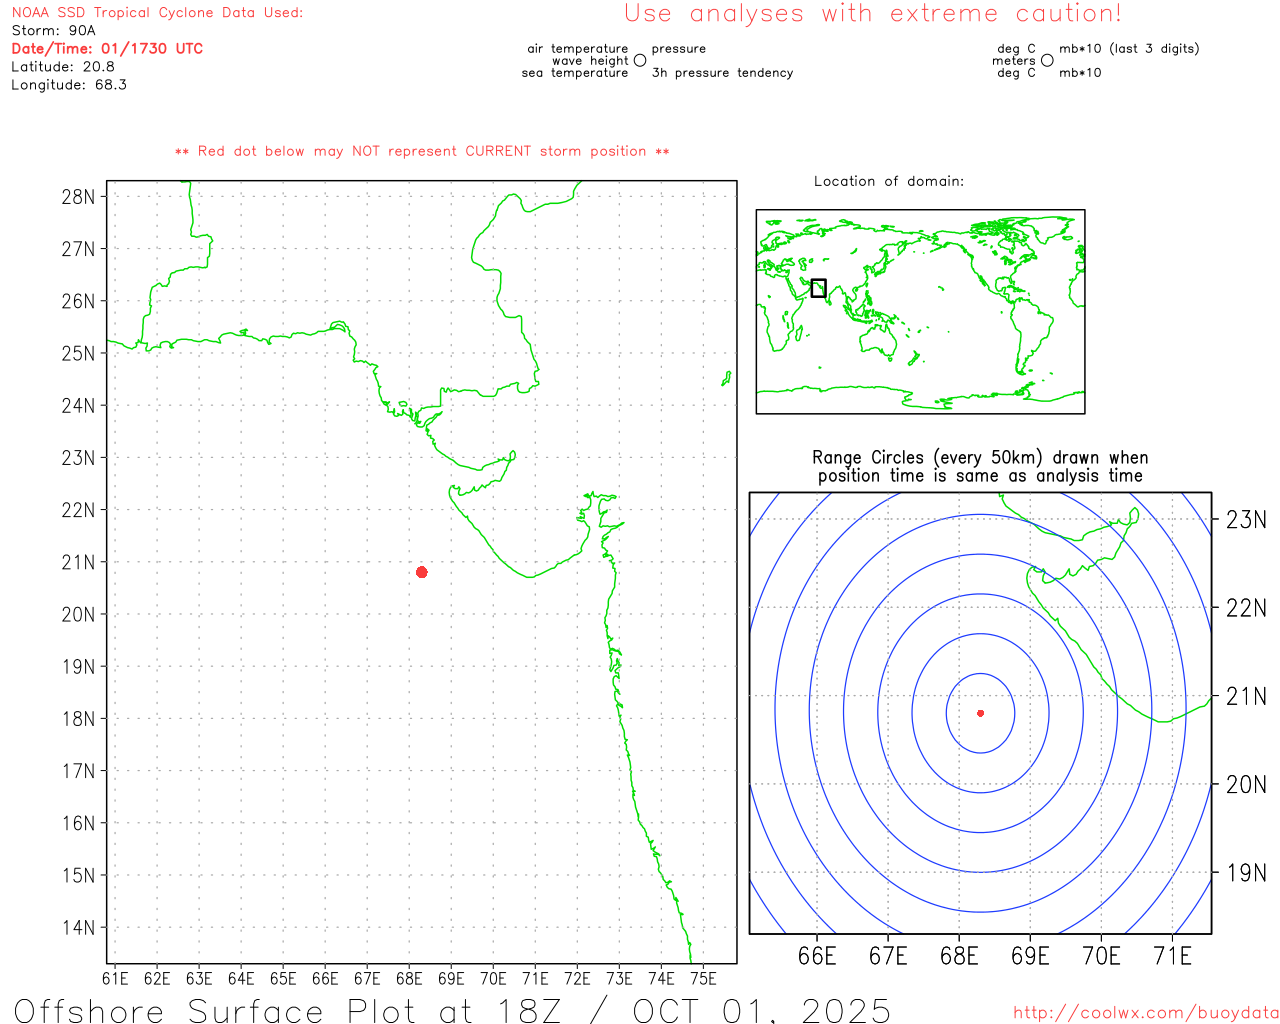Click the 'Storm: 90A' text
Screen dimensions: 1280x1024
point(54,31)
